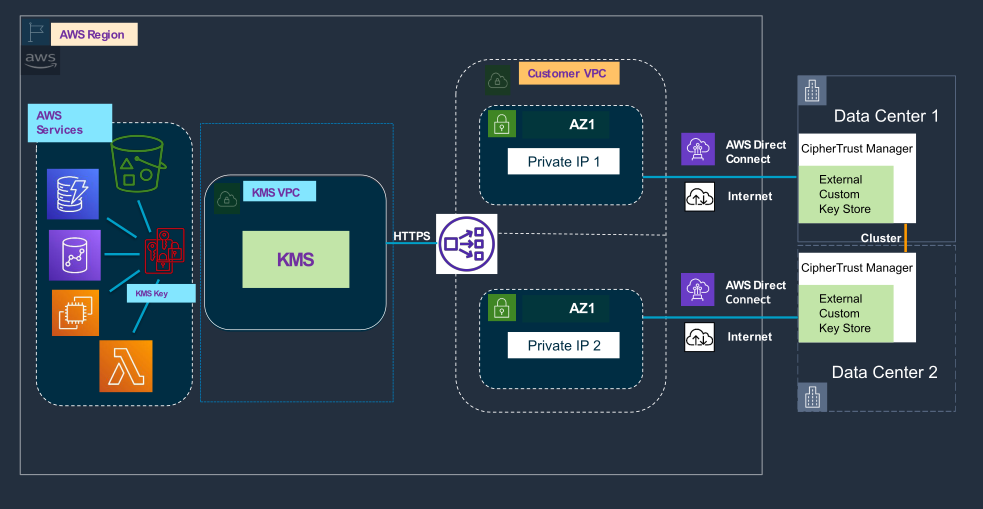Screen dimensions: 983x509
Task: Click the Data Center 2 building icon
Action: tap(811, 397)
